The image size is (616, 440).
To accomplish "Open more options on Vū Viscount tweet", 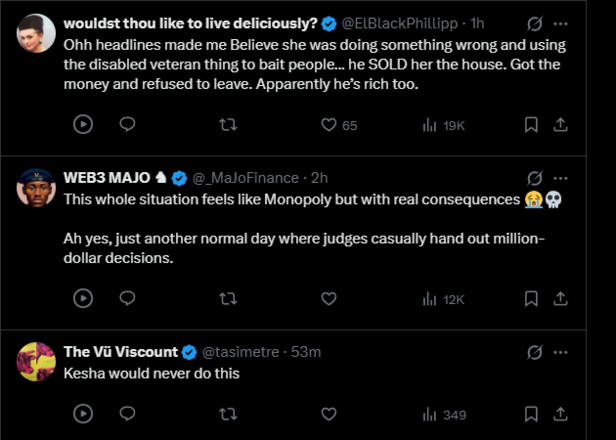I will [x=563, y=351].
